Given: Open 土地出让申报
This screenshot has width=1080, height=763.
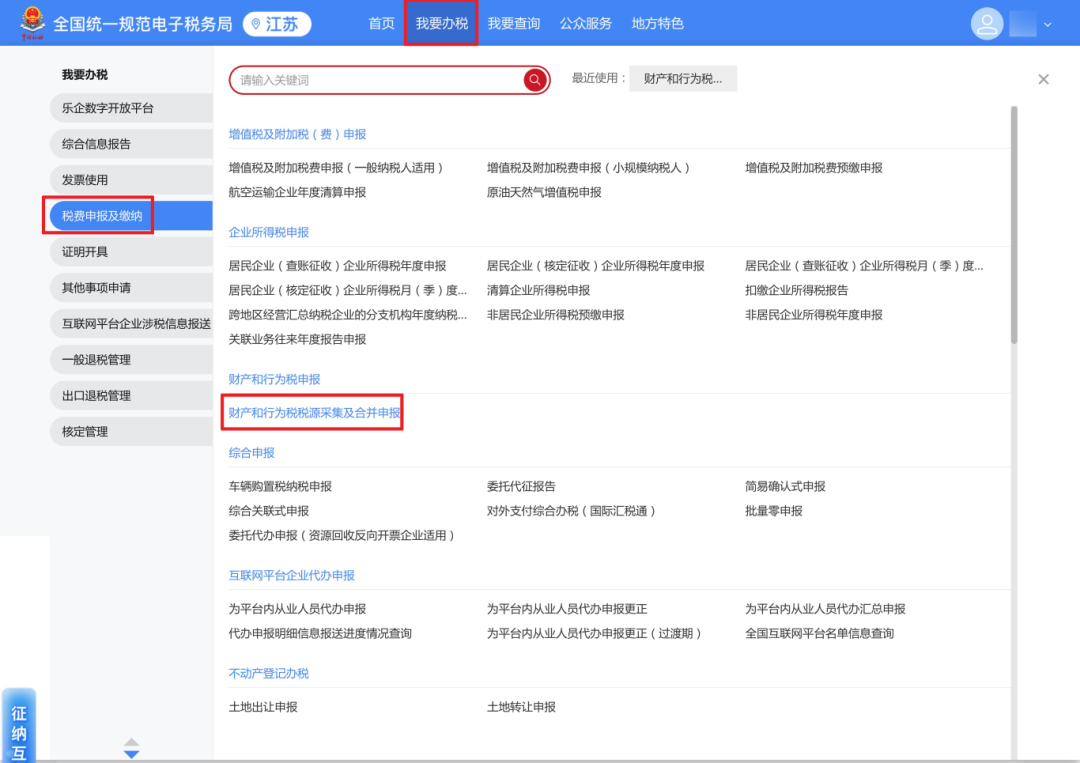Looking at the screenshot, I should coord(263,707).
